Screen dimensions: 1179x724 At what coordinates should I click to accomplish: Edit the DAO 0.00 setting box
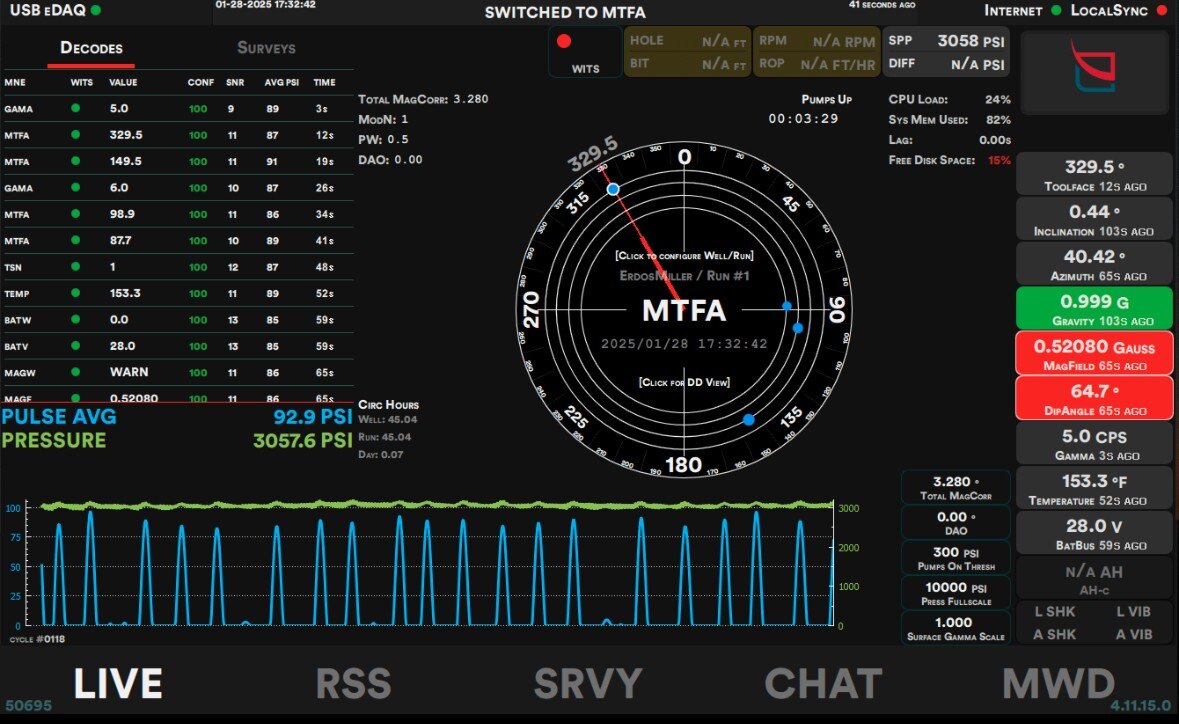point(956,523)
